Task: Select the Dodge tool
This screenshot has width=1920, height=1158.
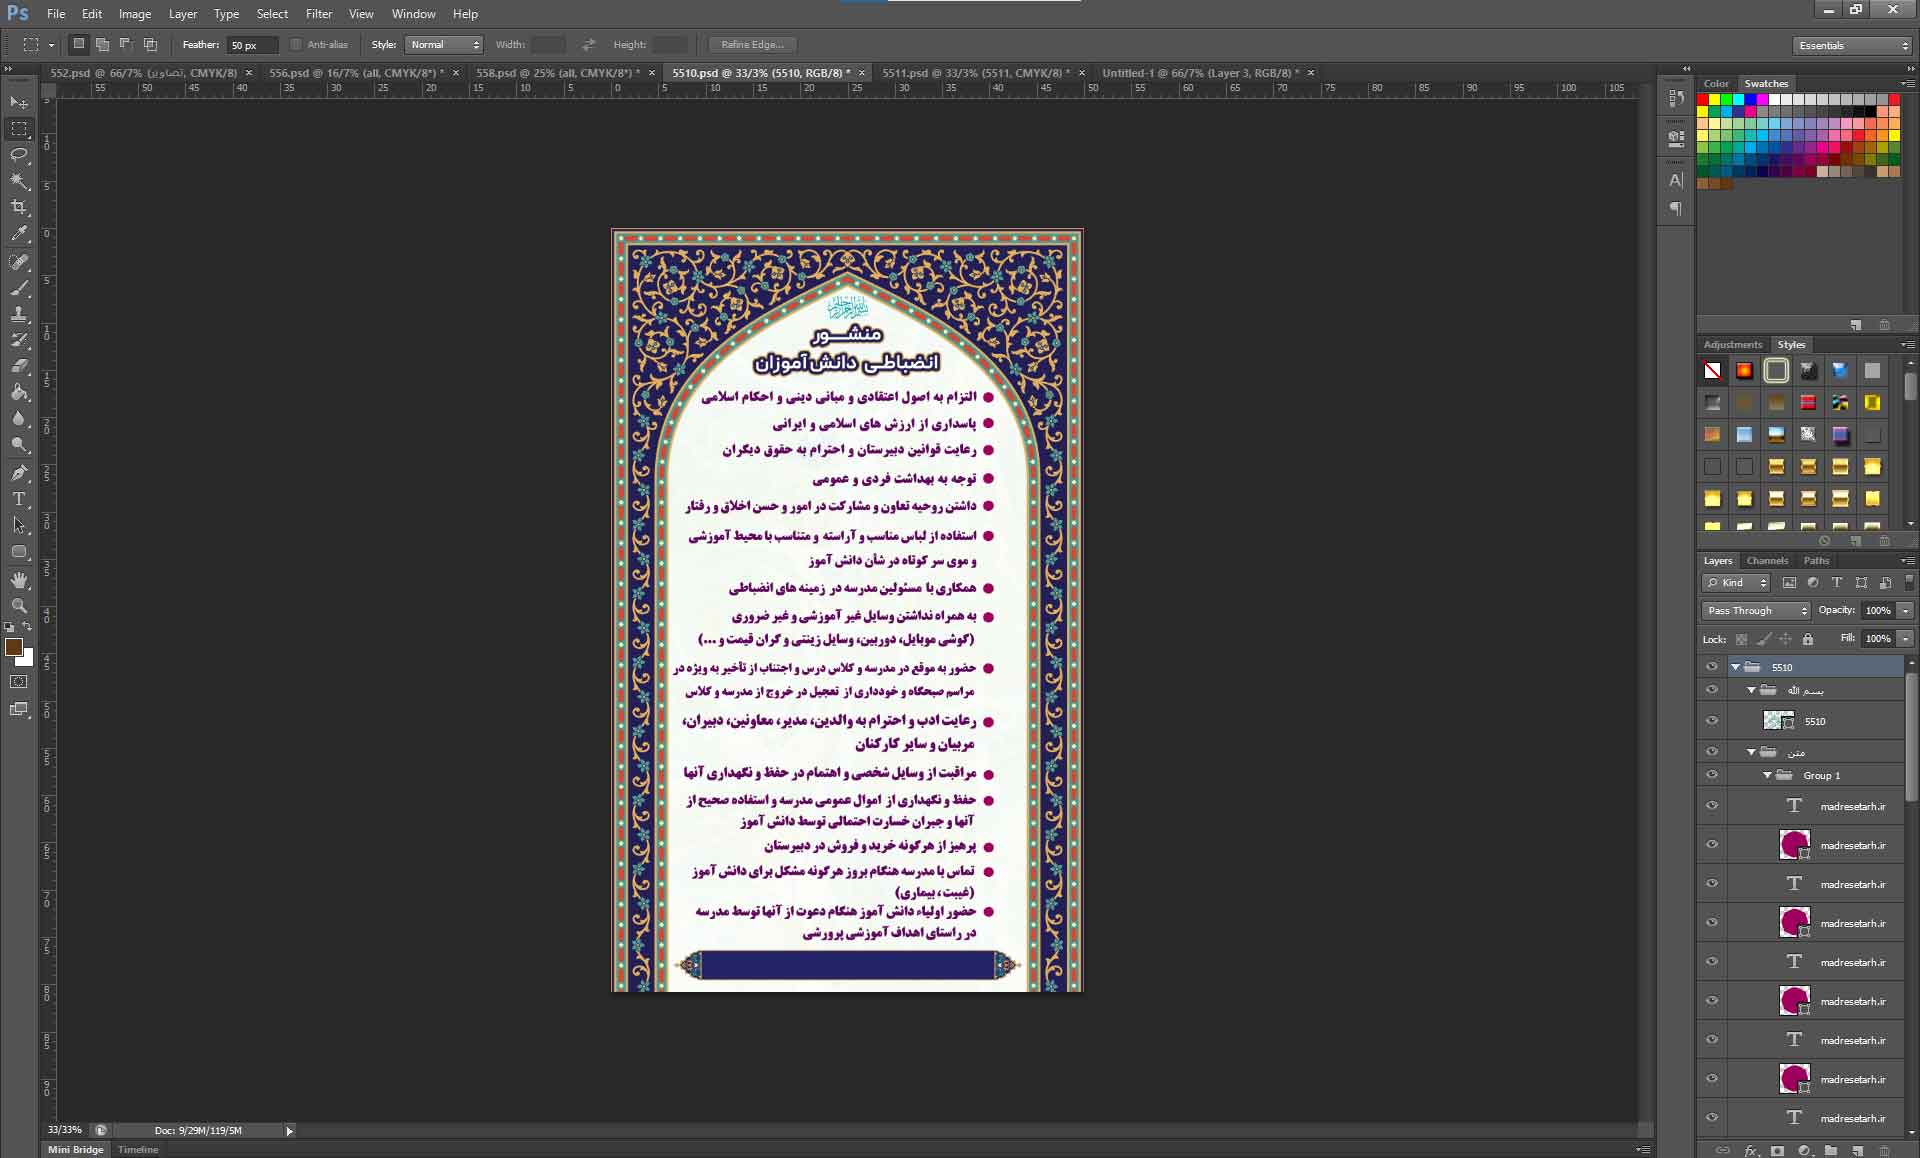Action: click(x=19, y=445)
